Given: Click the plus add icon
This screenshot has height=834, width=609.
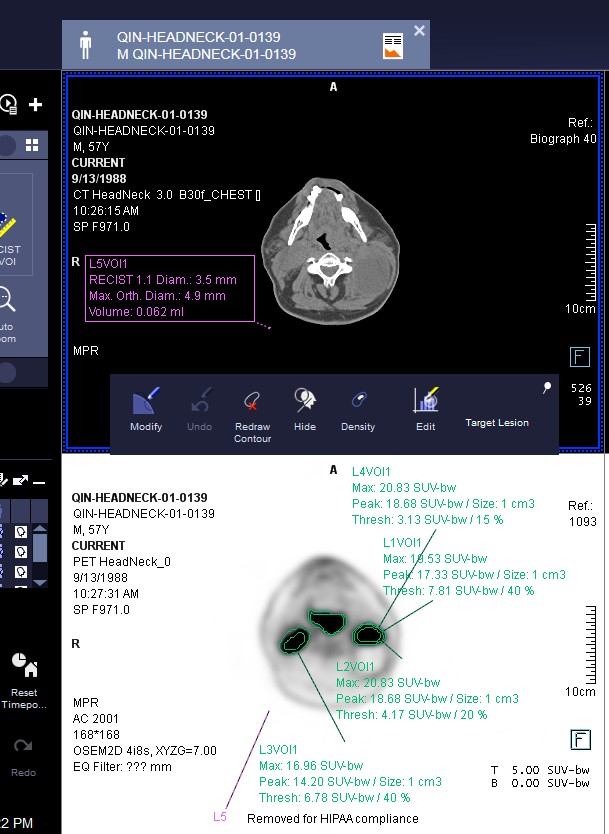Looking at the screenshot, I should 36,104.
